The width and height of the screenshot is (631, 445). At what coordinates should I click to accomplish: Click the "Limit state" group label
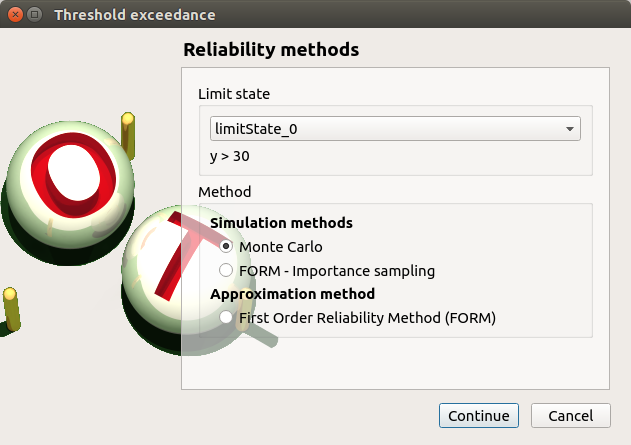point(234,94)
